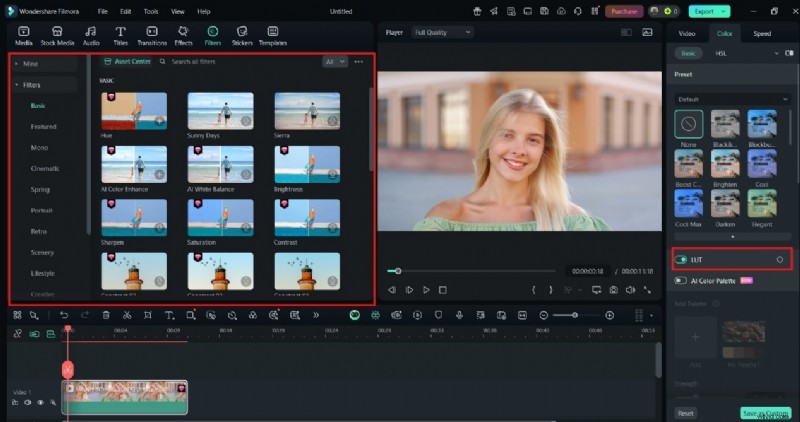
Task: Open Stock Media library
Action: 57,36
